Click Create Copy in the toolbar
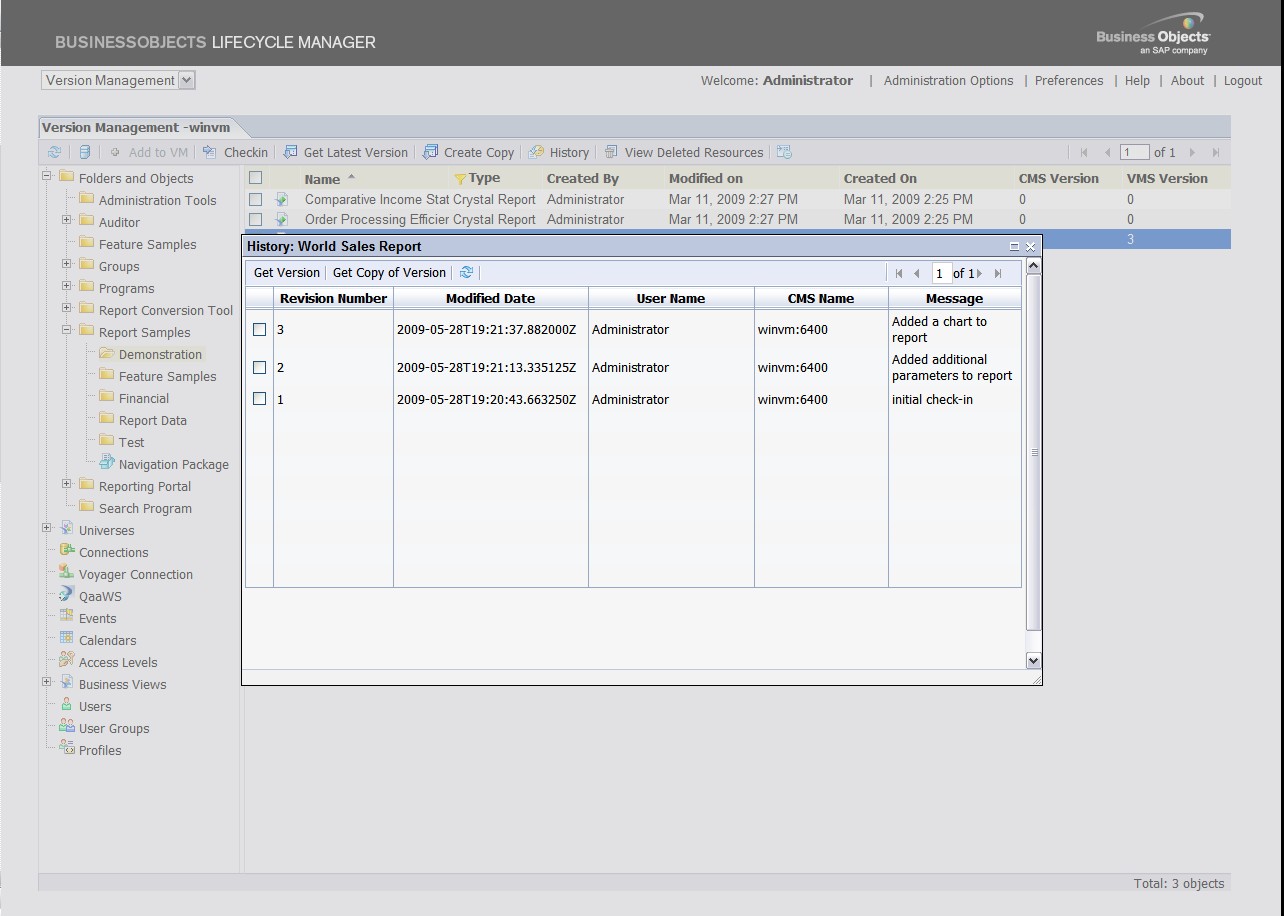 [x=469, y=152]
